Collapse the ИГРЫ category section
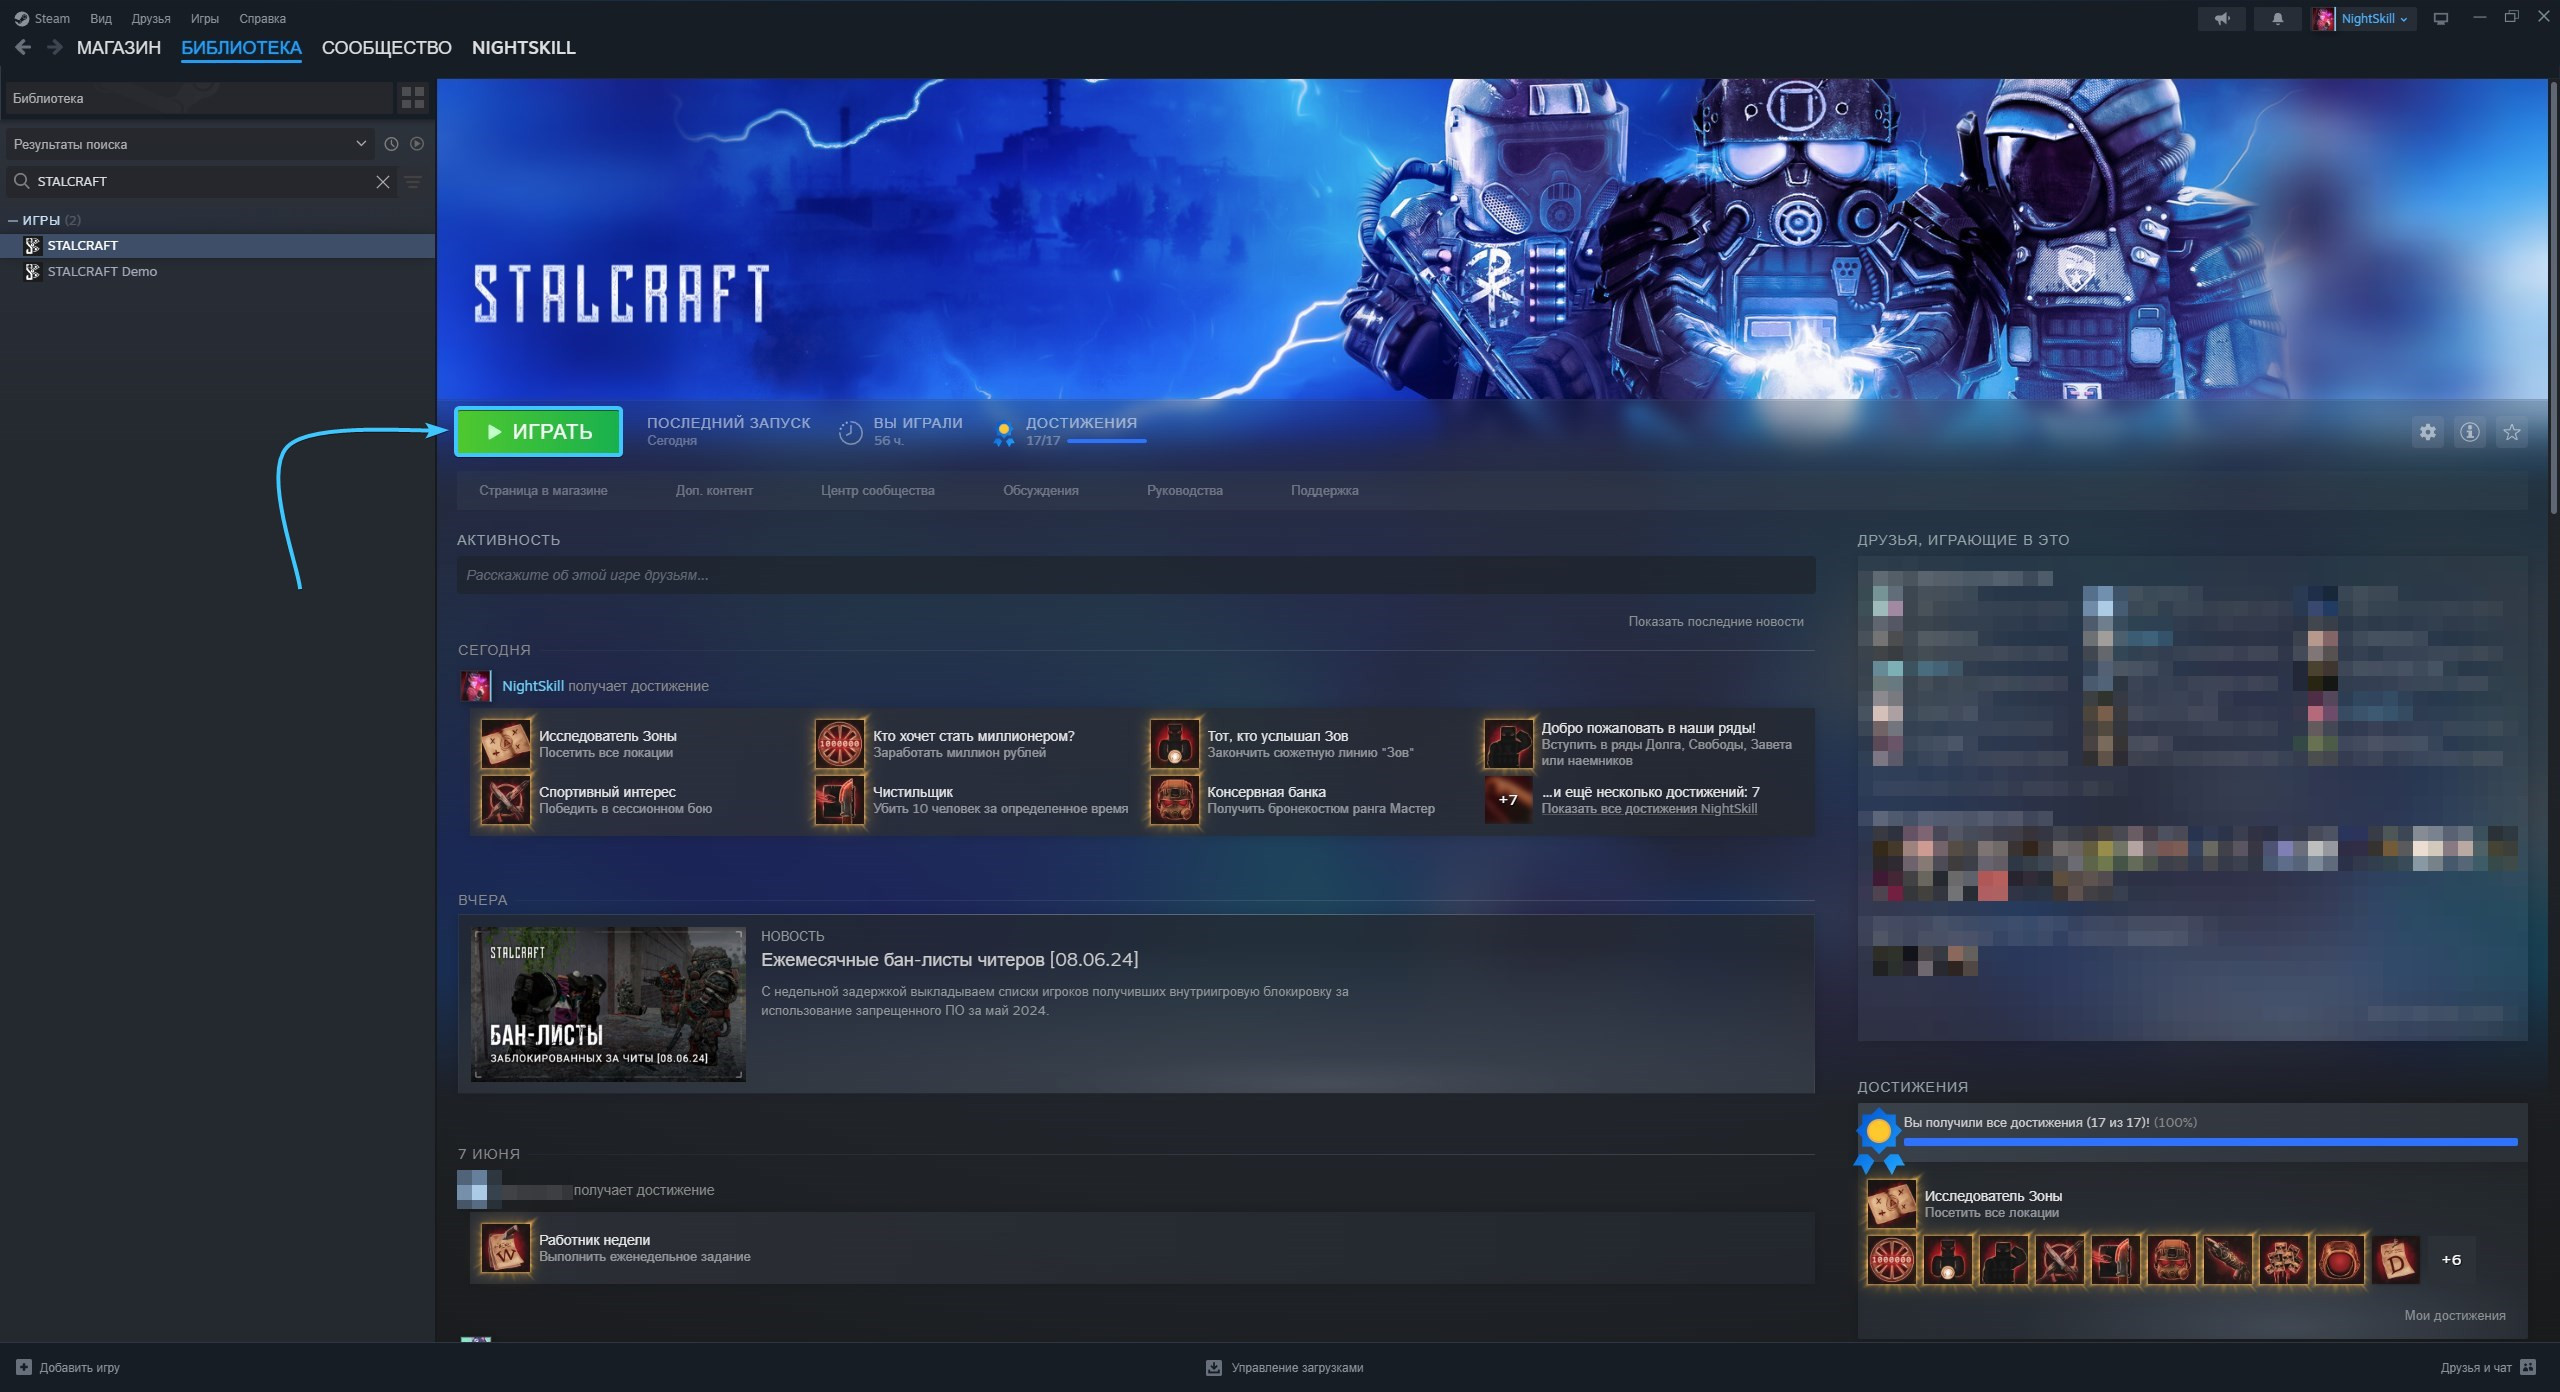 (13, 220)
